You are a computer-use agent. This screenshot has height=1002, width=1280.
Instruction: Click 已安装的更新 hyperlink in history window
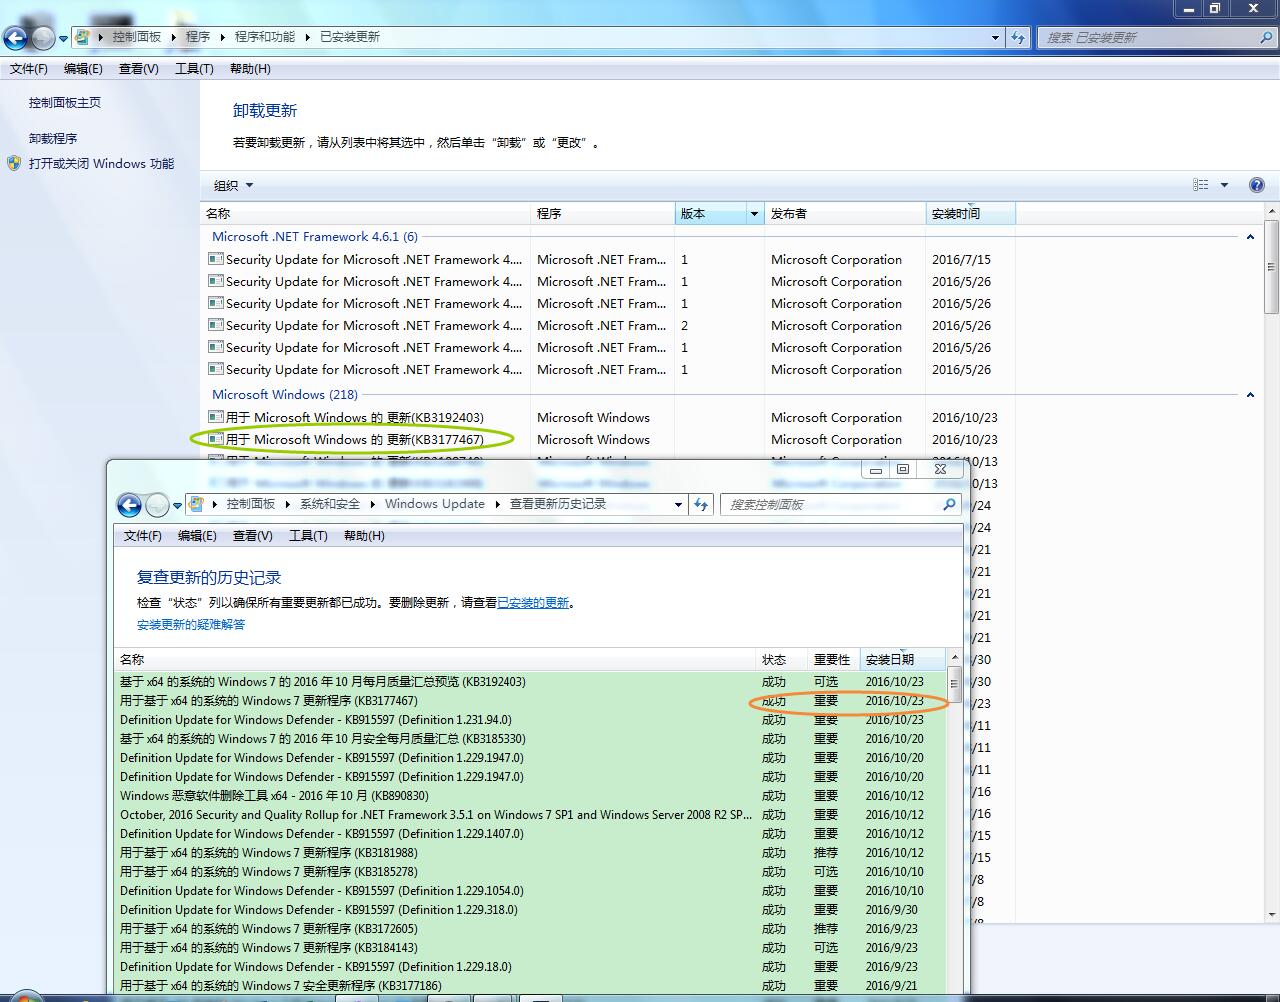533,603
